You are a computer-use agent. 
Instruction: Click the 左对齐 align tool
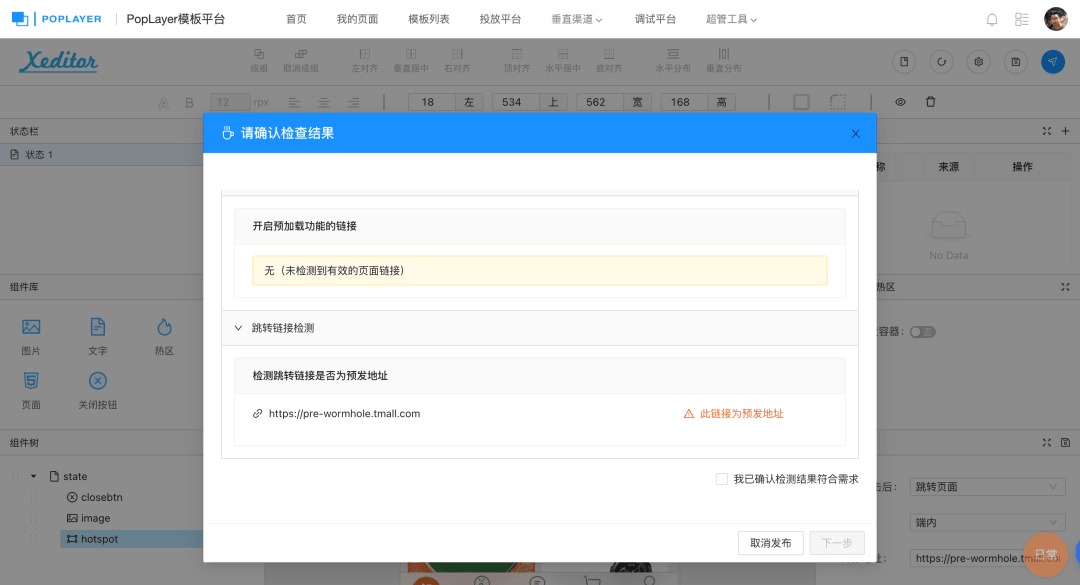click(x=365, y=61)
